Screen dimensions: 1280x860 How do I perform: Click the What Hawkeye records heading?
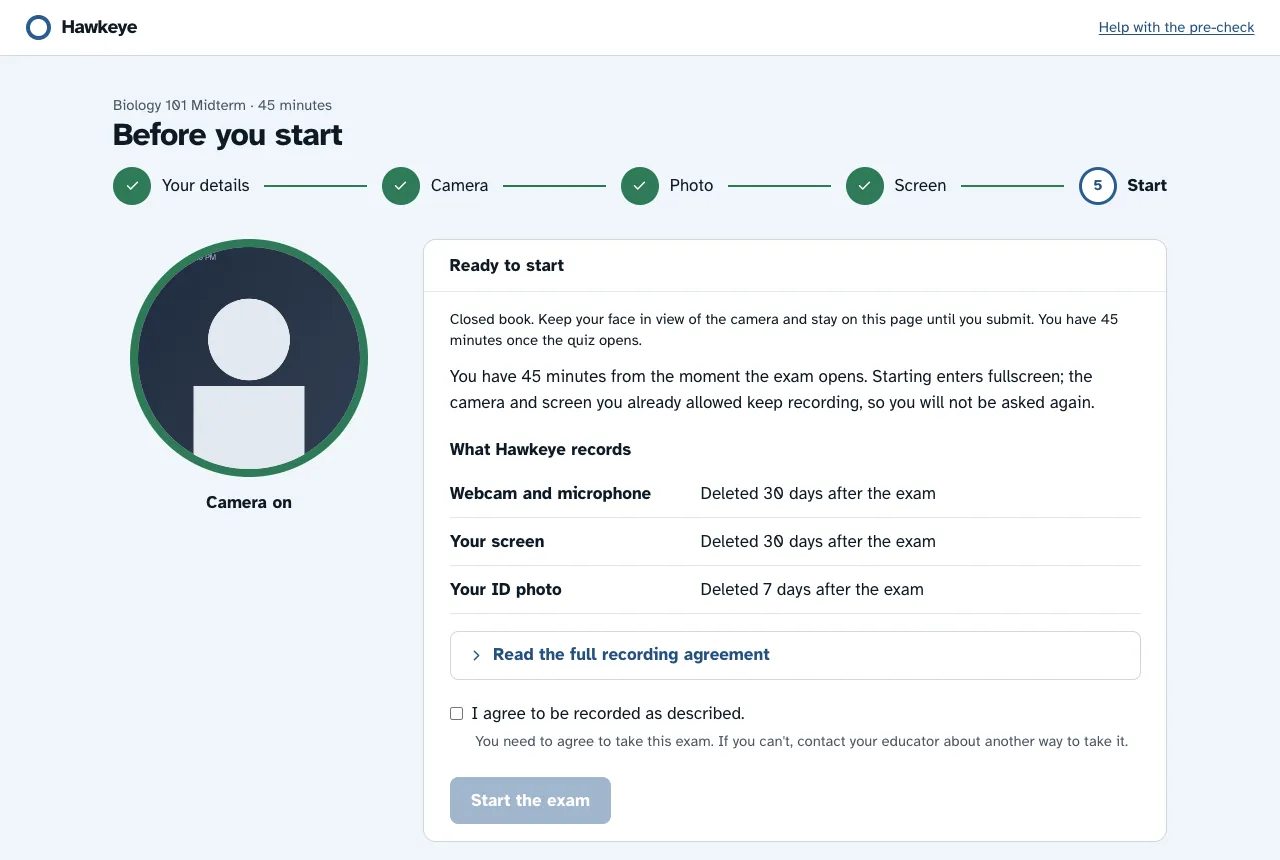pyautogui.click(x=540, y=450)
